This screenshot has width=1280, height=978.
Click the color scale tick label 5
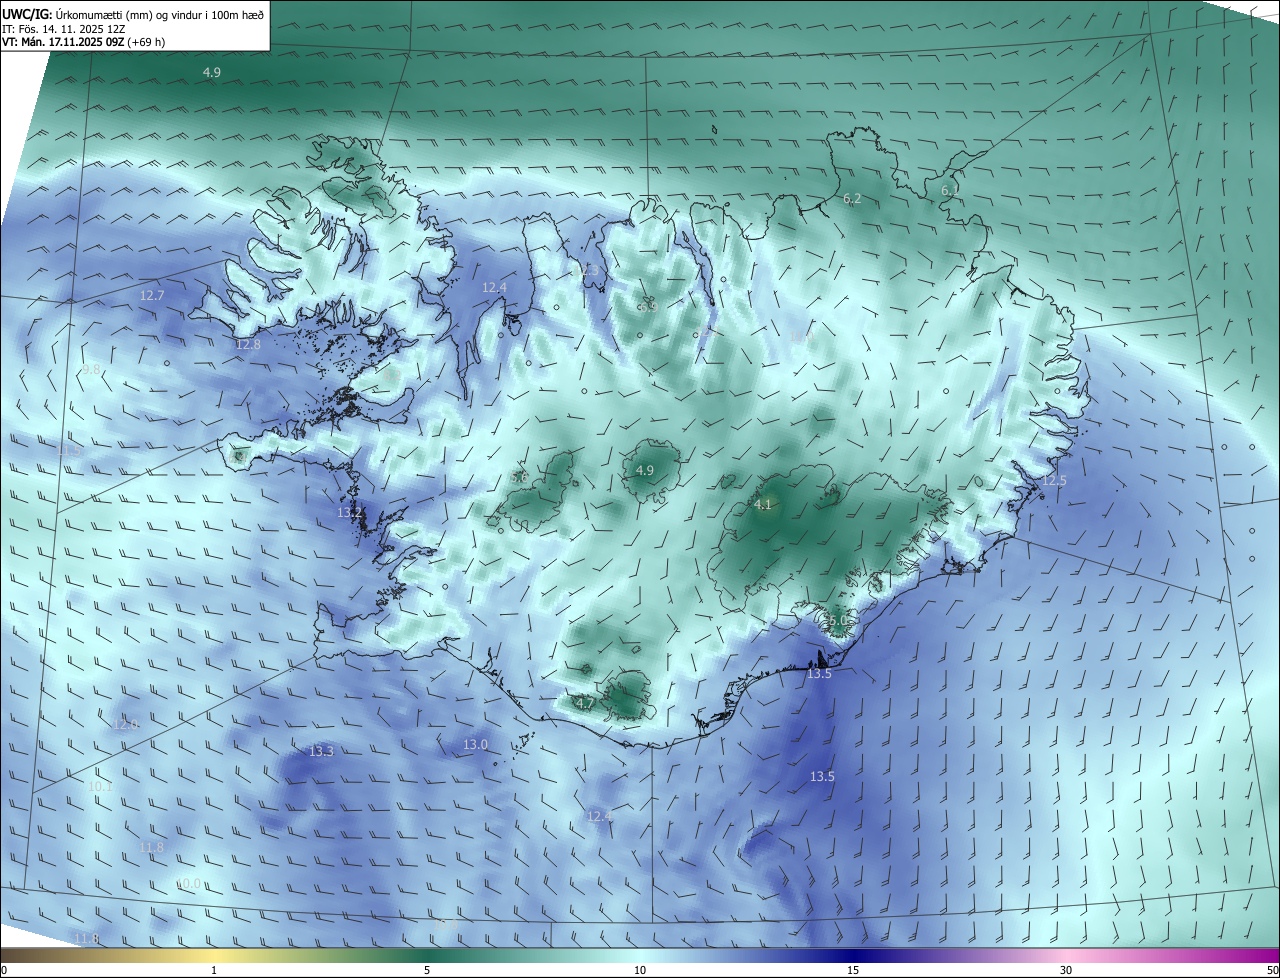(x=427, y=970)
